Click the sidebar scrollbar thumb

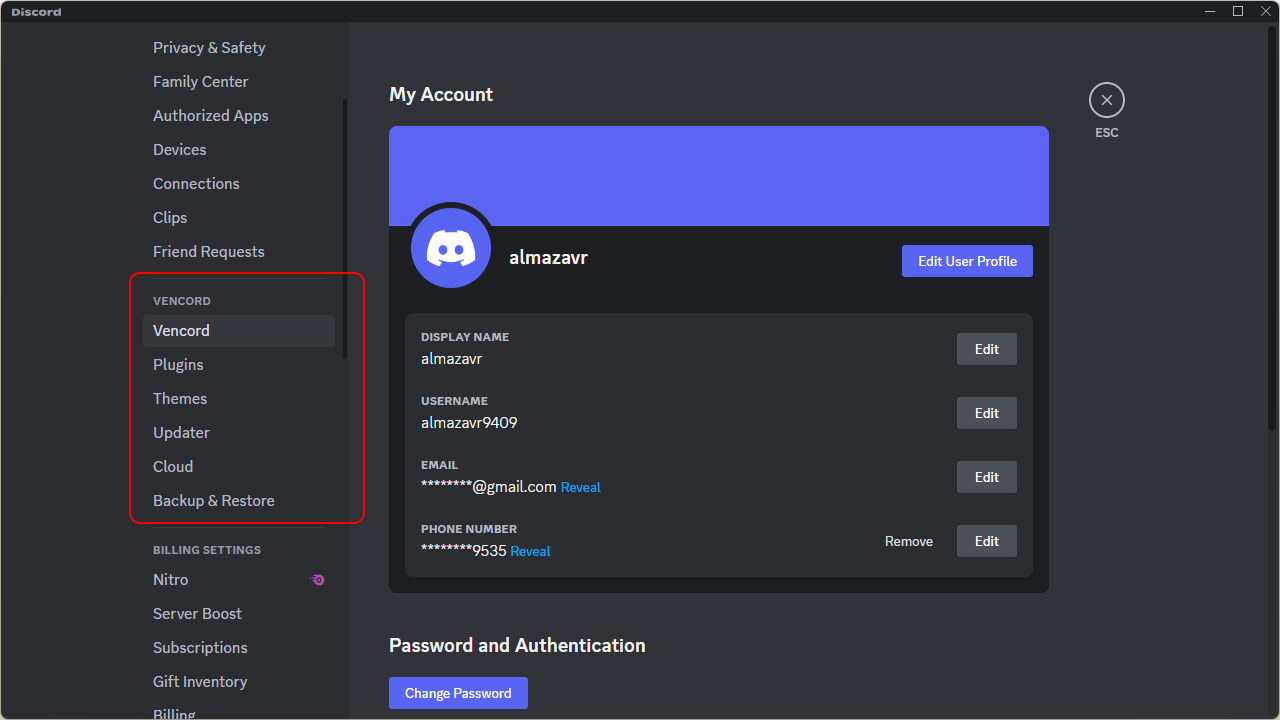[x=345, y=228]
